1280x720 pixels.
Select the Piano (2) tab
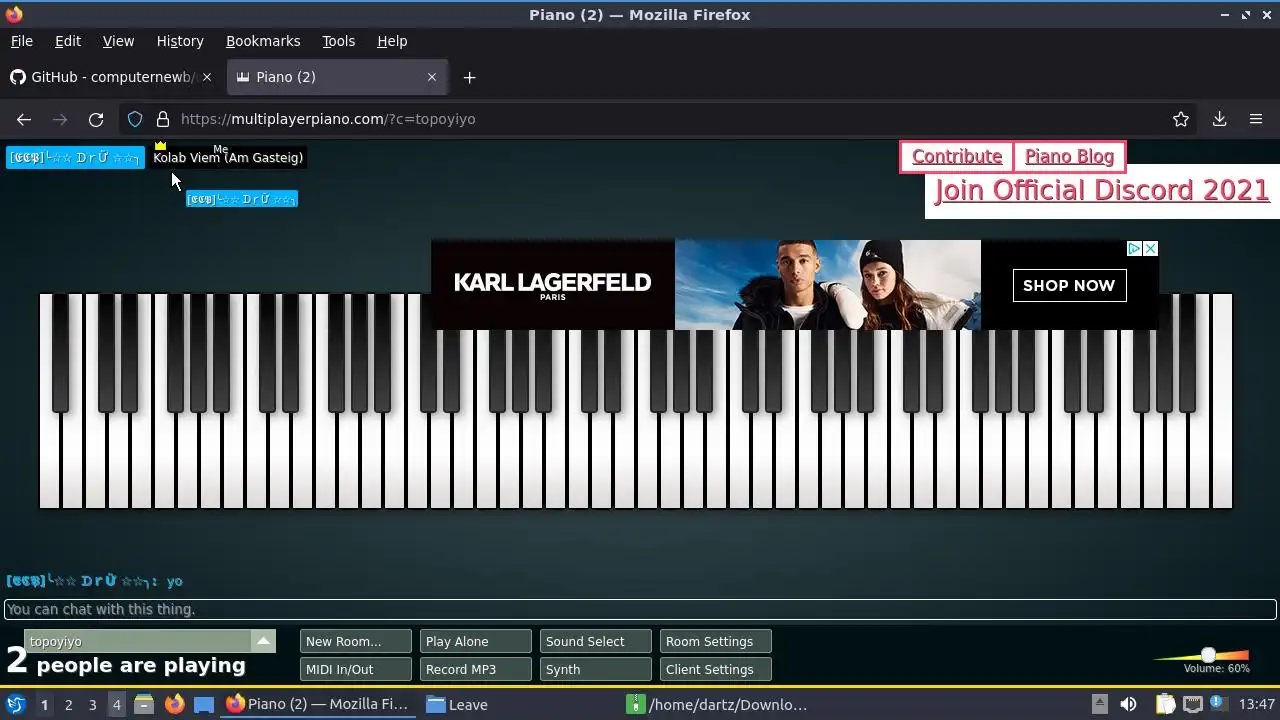point(338,77)
